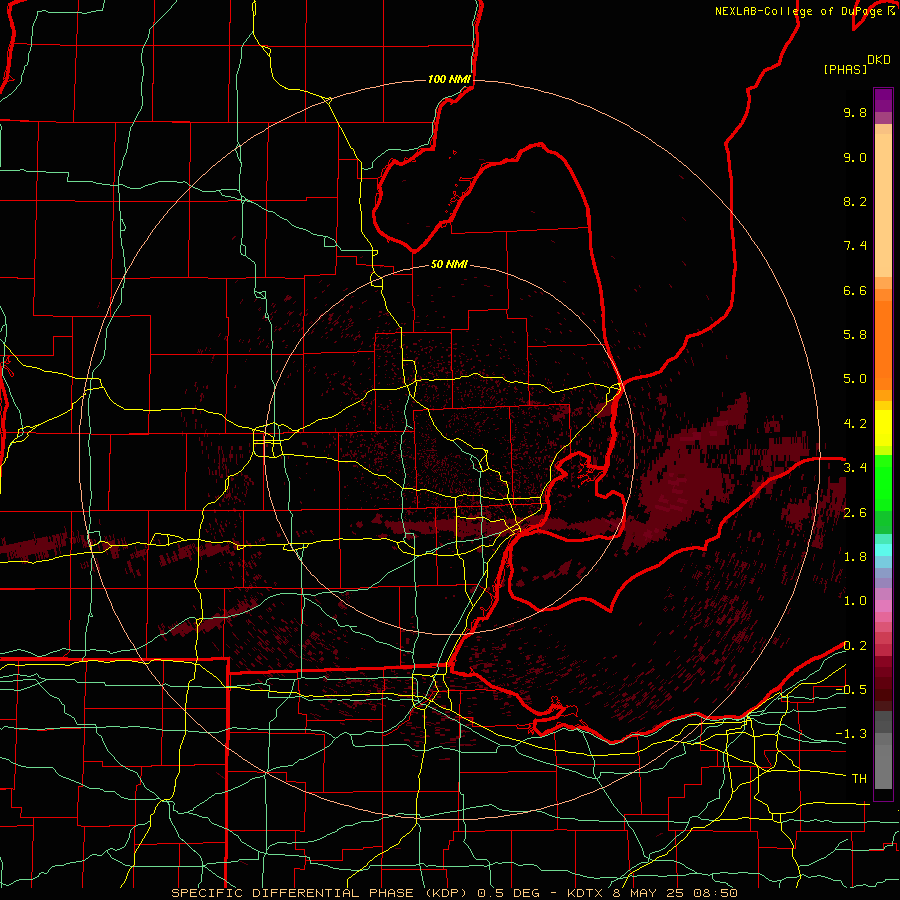Pick the pink segment of the color bar
The image size is (900, 900).
883,606
